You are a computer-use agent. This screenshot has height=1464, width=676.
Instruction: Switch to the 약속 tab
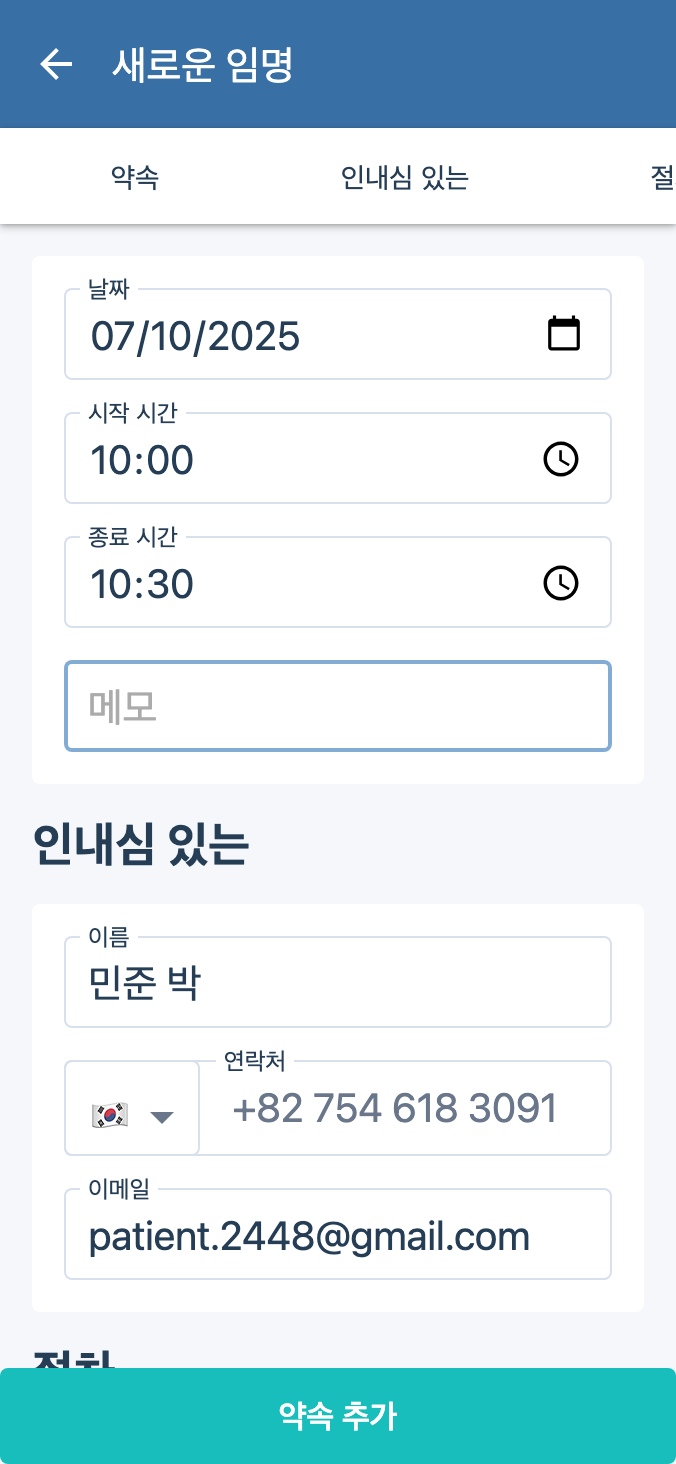pos(135,178)
